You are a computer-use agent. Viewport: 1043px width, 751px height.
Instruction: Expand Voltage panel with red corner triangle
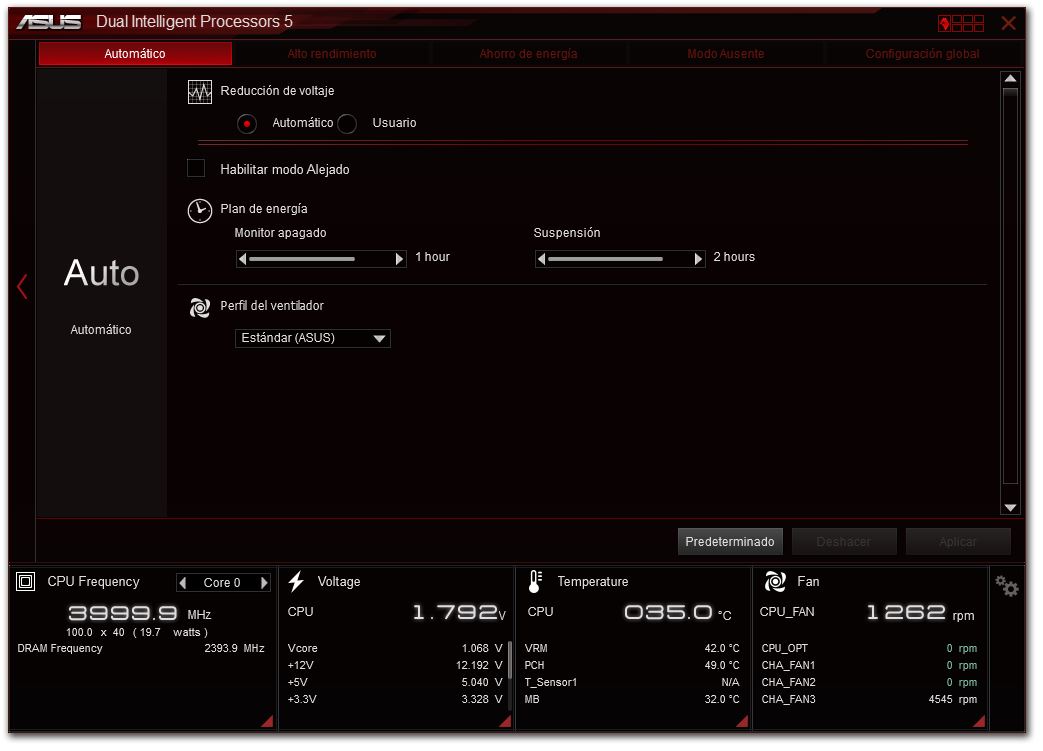pyautogui.click(x=506, y=721)
